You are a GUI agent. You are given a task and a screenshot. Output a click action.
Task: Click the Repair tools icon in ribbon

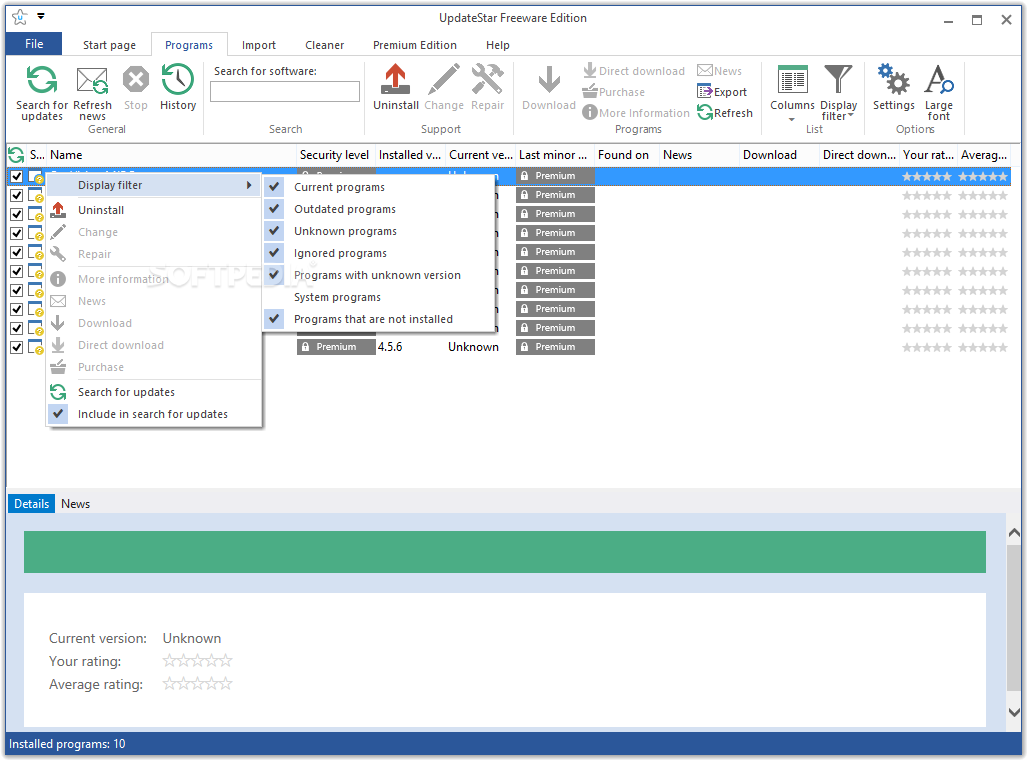pyautogui.click(x=487, y=80)
